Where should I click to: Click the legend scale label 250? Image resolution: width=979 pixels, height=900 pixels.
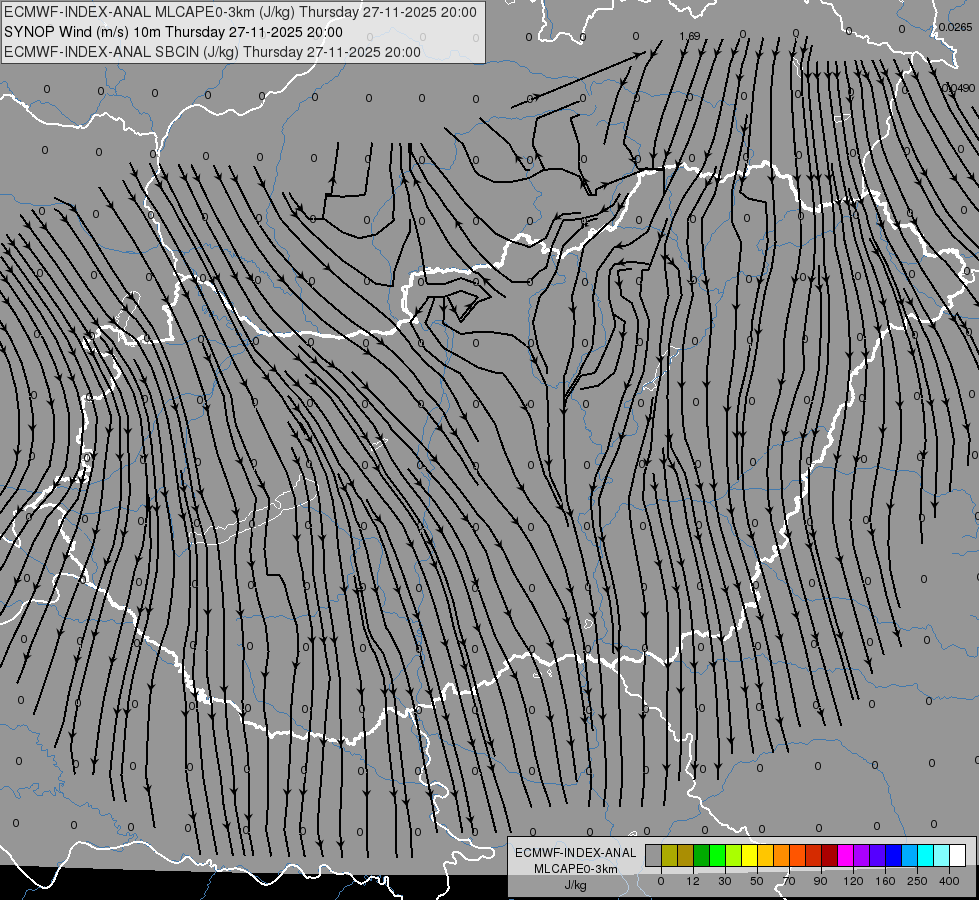pos(917,881)
